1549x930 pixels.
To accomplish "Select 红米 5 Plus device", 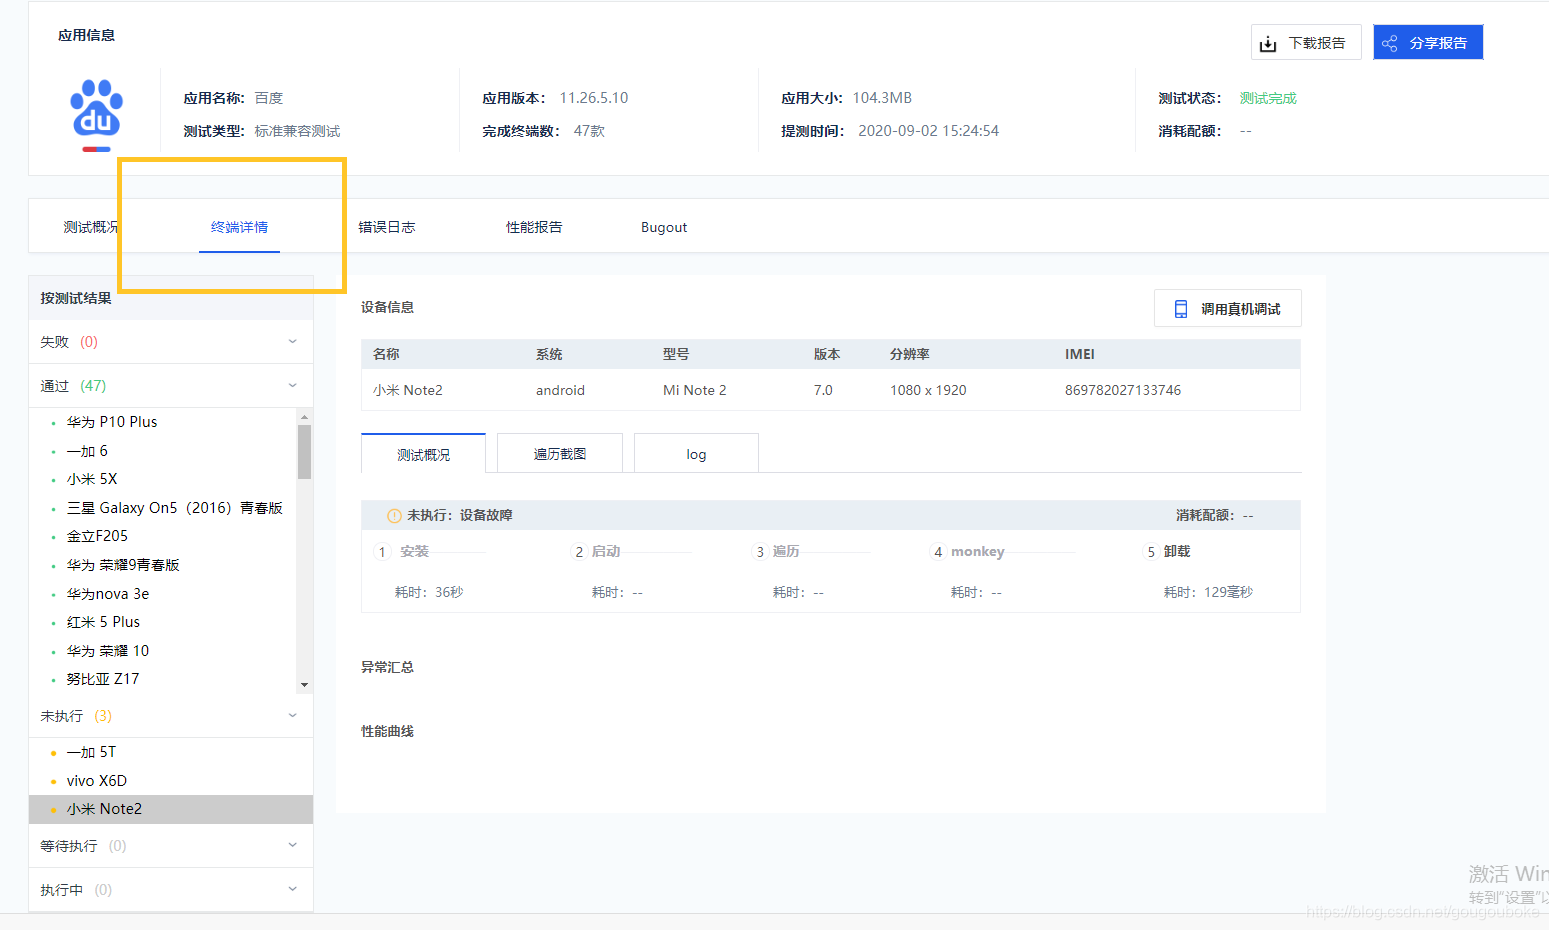I will click(x=103, y=622).
